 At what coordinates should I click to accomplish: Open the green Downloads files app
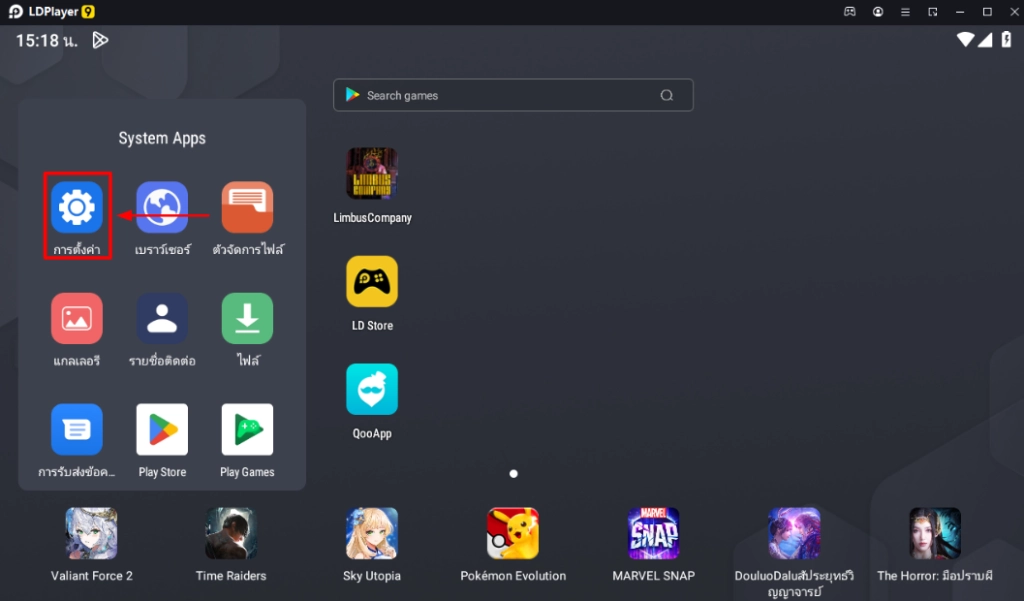pyautogui.click(x=247, y=319)
